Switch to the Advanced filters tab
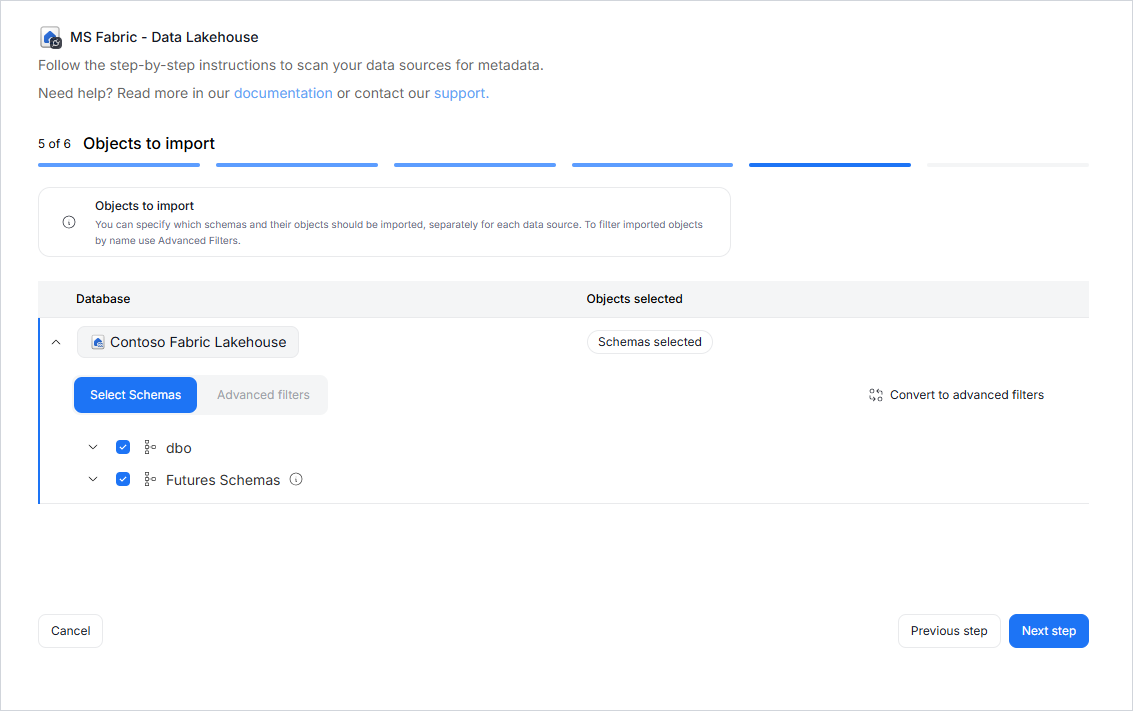The width and height of the screenshot is (1133, 711). click(263, 395)
